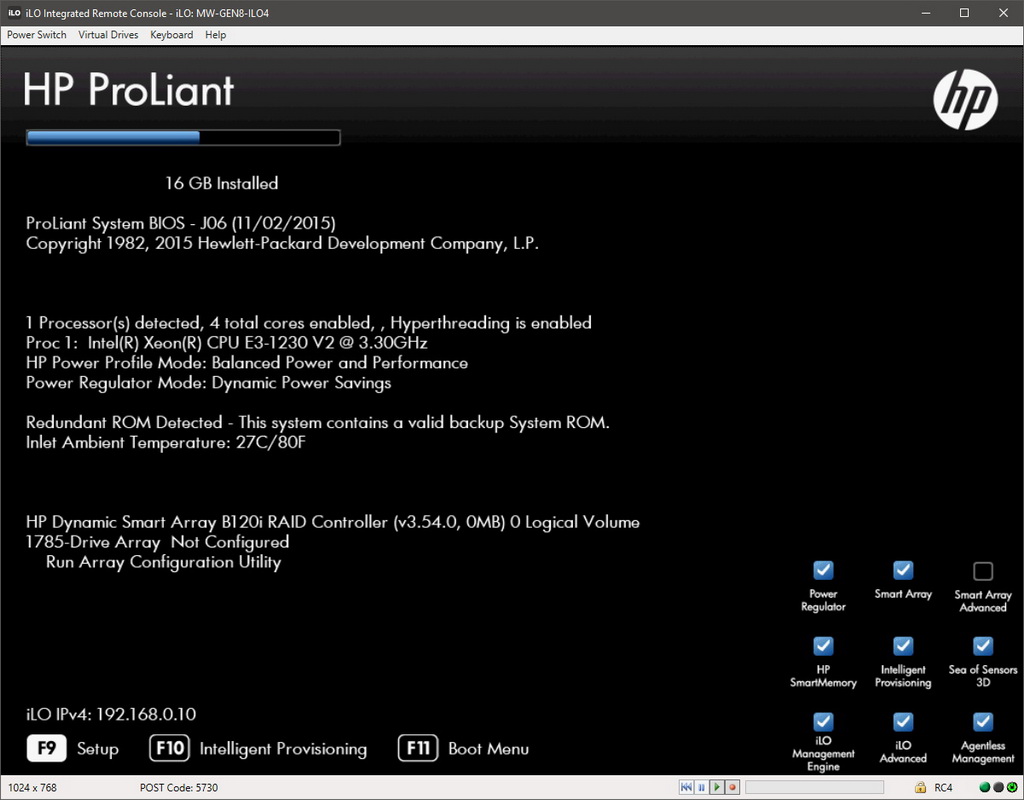Image resolution: width=1024 pixels, height=800 pixels.
Task: Click the 1024 x 768 resolution text
Action: tap(32, 788)
